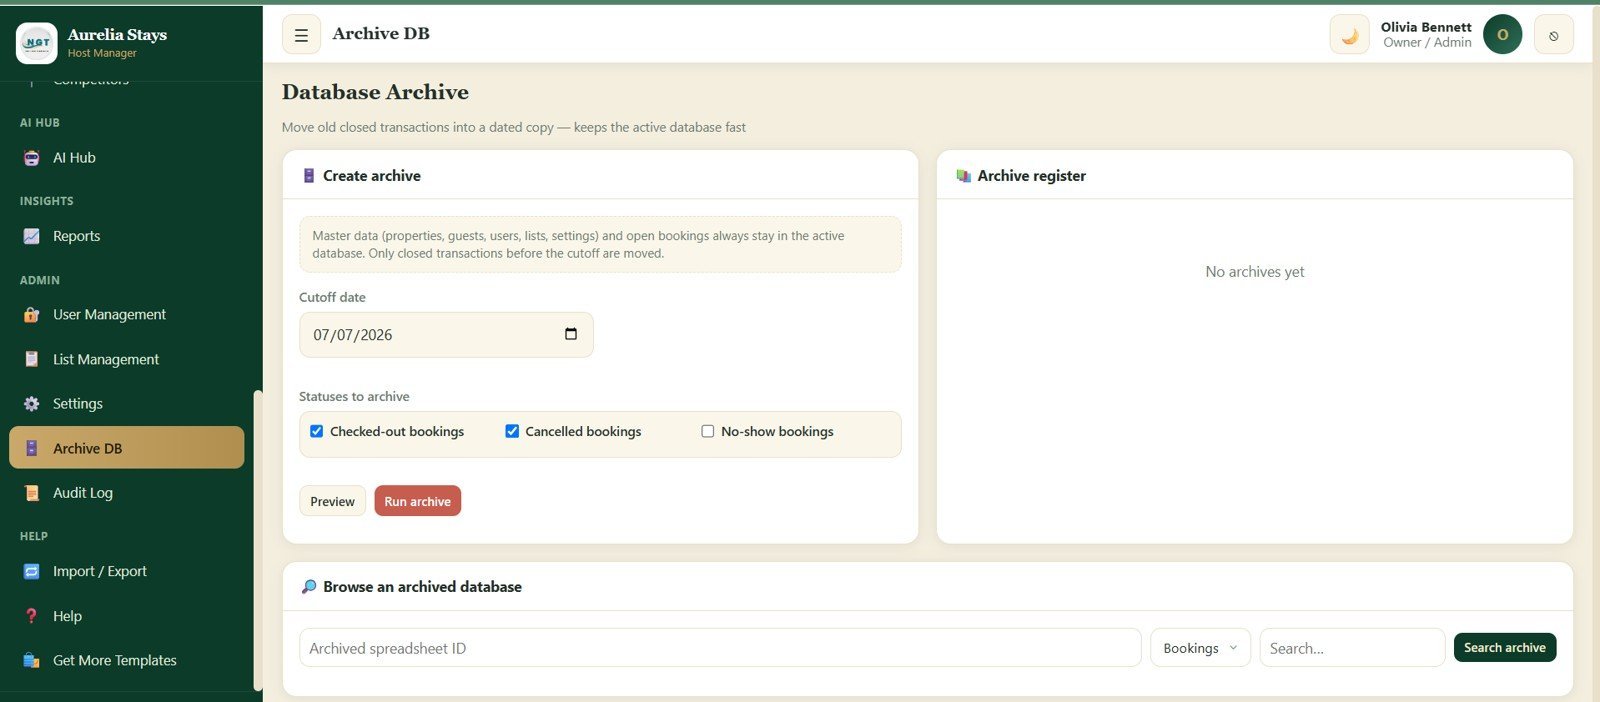This screenshot has height=702, width=1600.
Task: Toggle the hamburger sidebar menu button
Action: coord(301,35)
